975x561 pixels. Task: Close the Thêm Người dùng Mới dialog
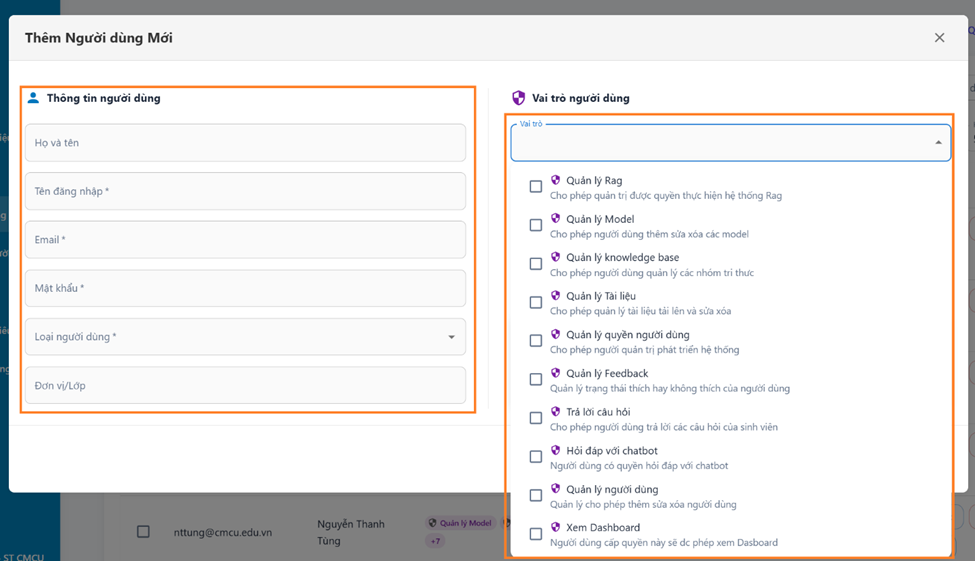point(939,38)
